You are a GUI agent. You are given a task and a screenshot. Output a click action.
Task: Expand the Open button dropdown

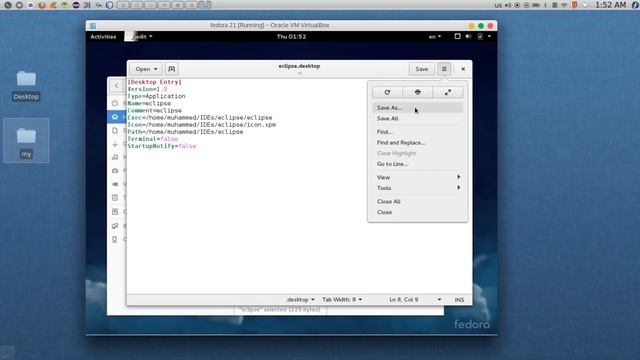[146, 69]
